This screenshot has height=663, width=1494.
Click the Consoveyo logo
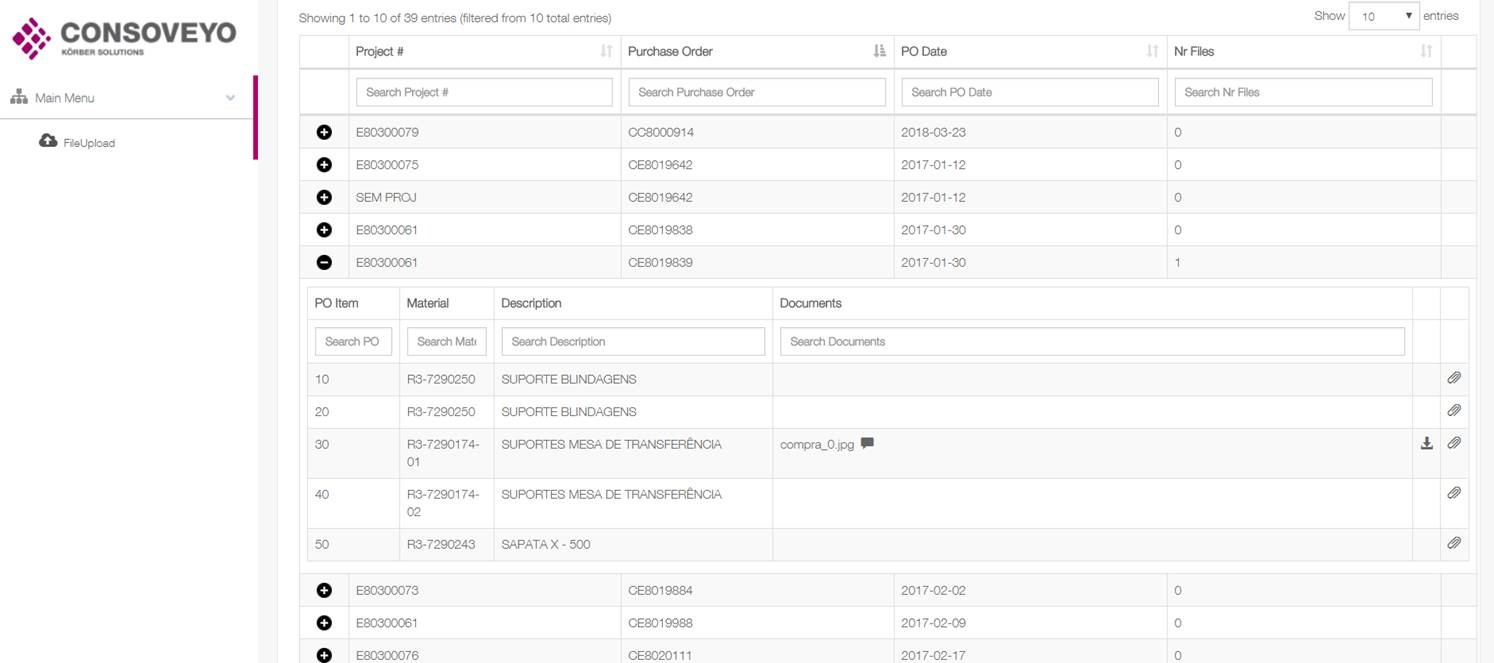point(124,37)
